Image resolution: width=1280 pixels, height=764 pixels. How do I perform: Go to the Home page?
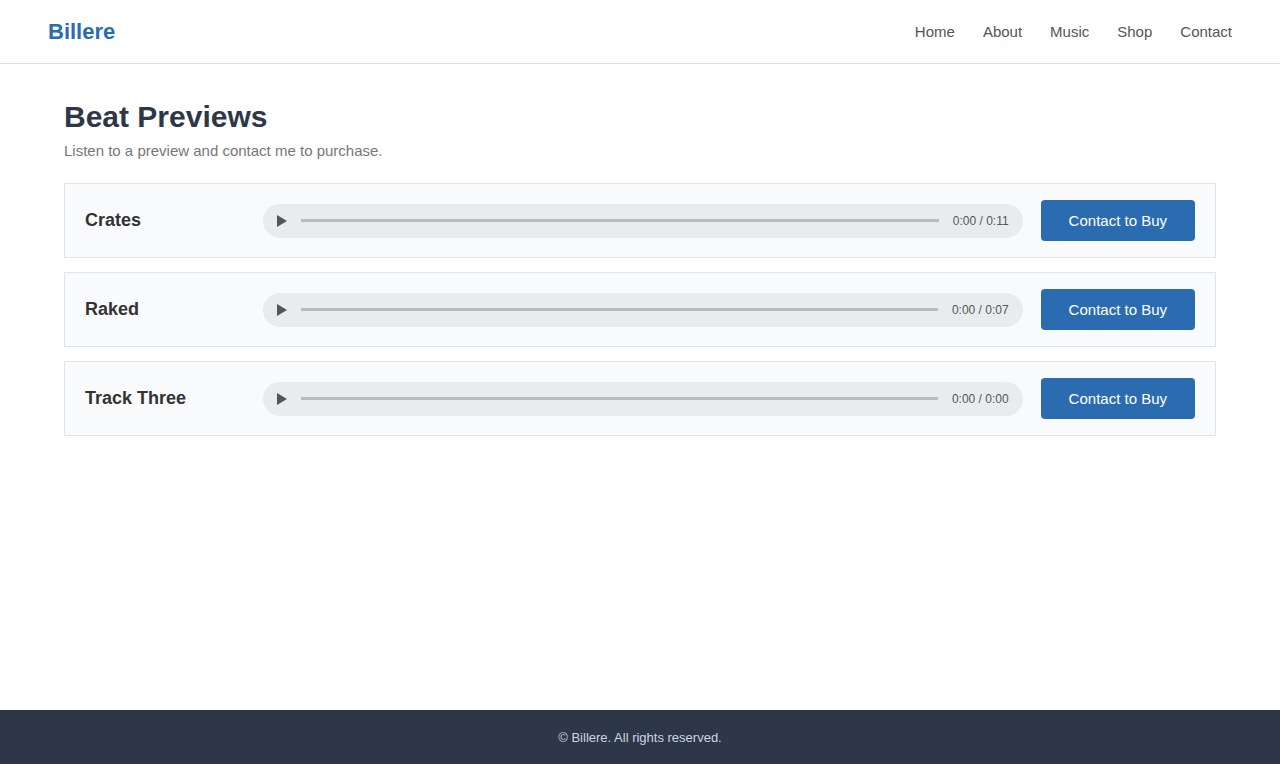pos(935,32)
